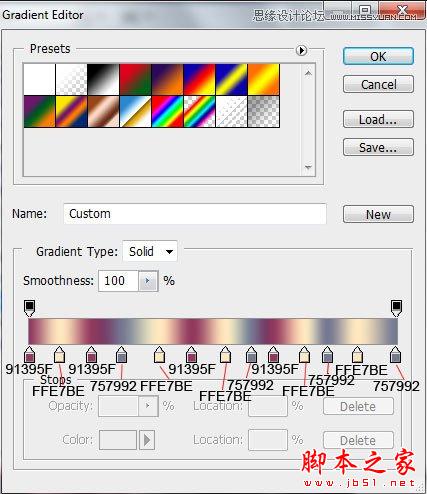Choose the black-to-white gradient preset
The width and height of the screenshot is (427, 494).
[103, 79]
